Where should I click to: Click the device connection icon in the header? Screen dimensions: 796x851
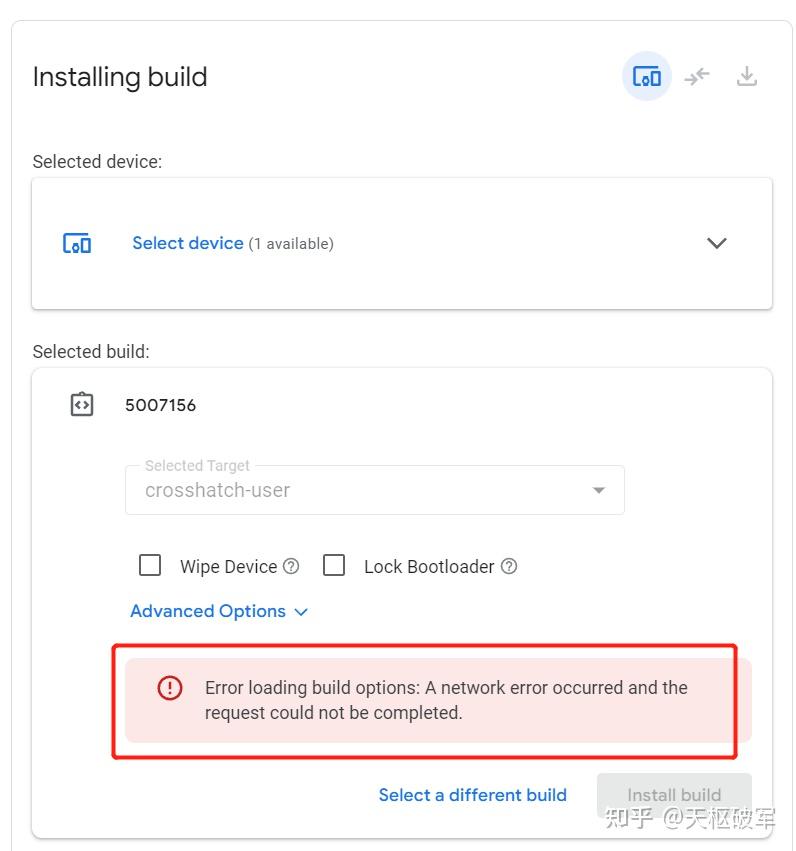(x=646, y=76)
